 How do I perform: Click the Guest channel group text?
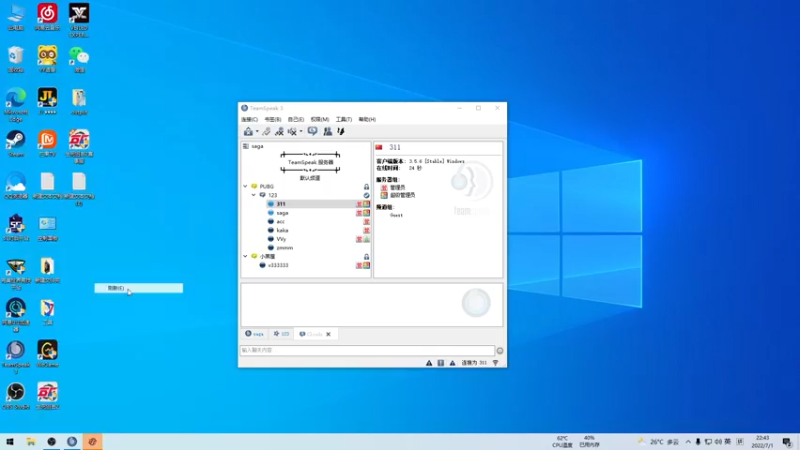pyautogui.click(x=396, y=215)
